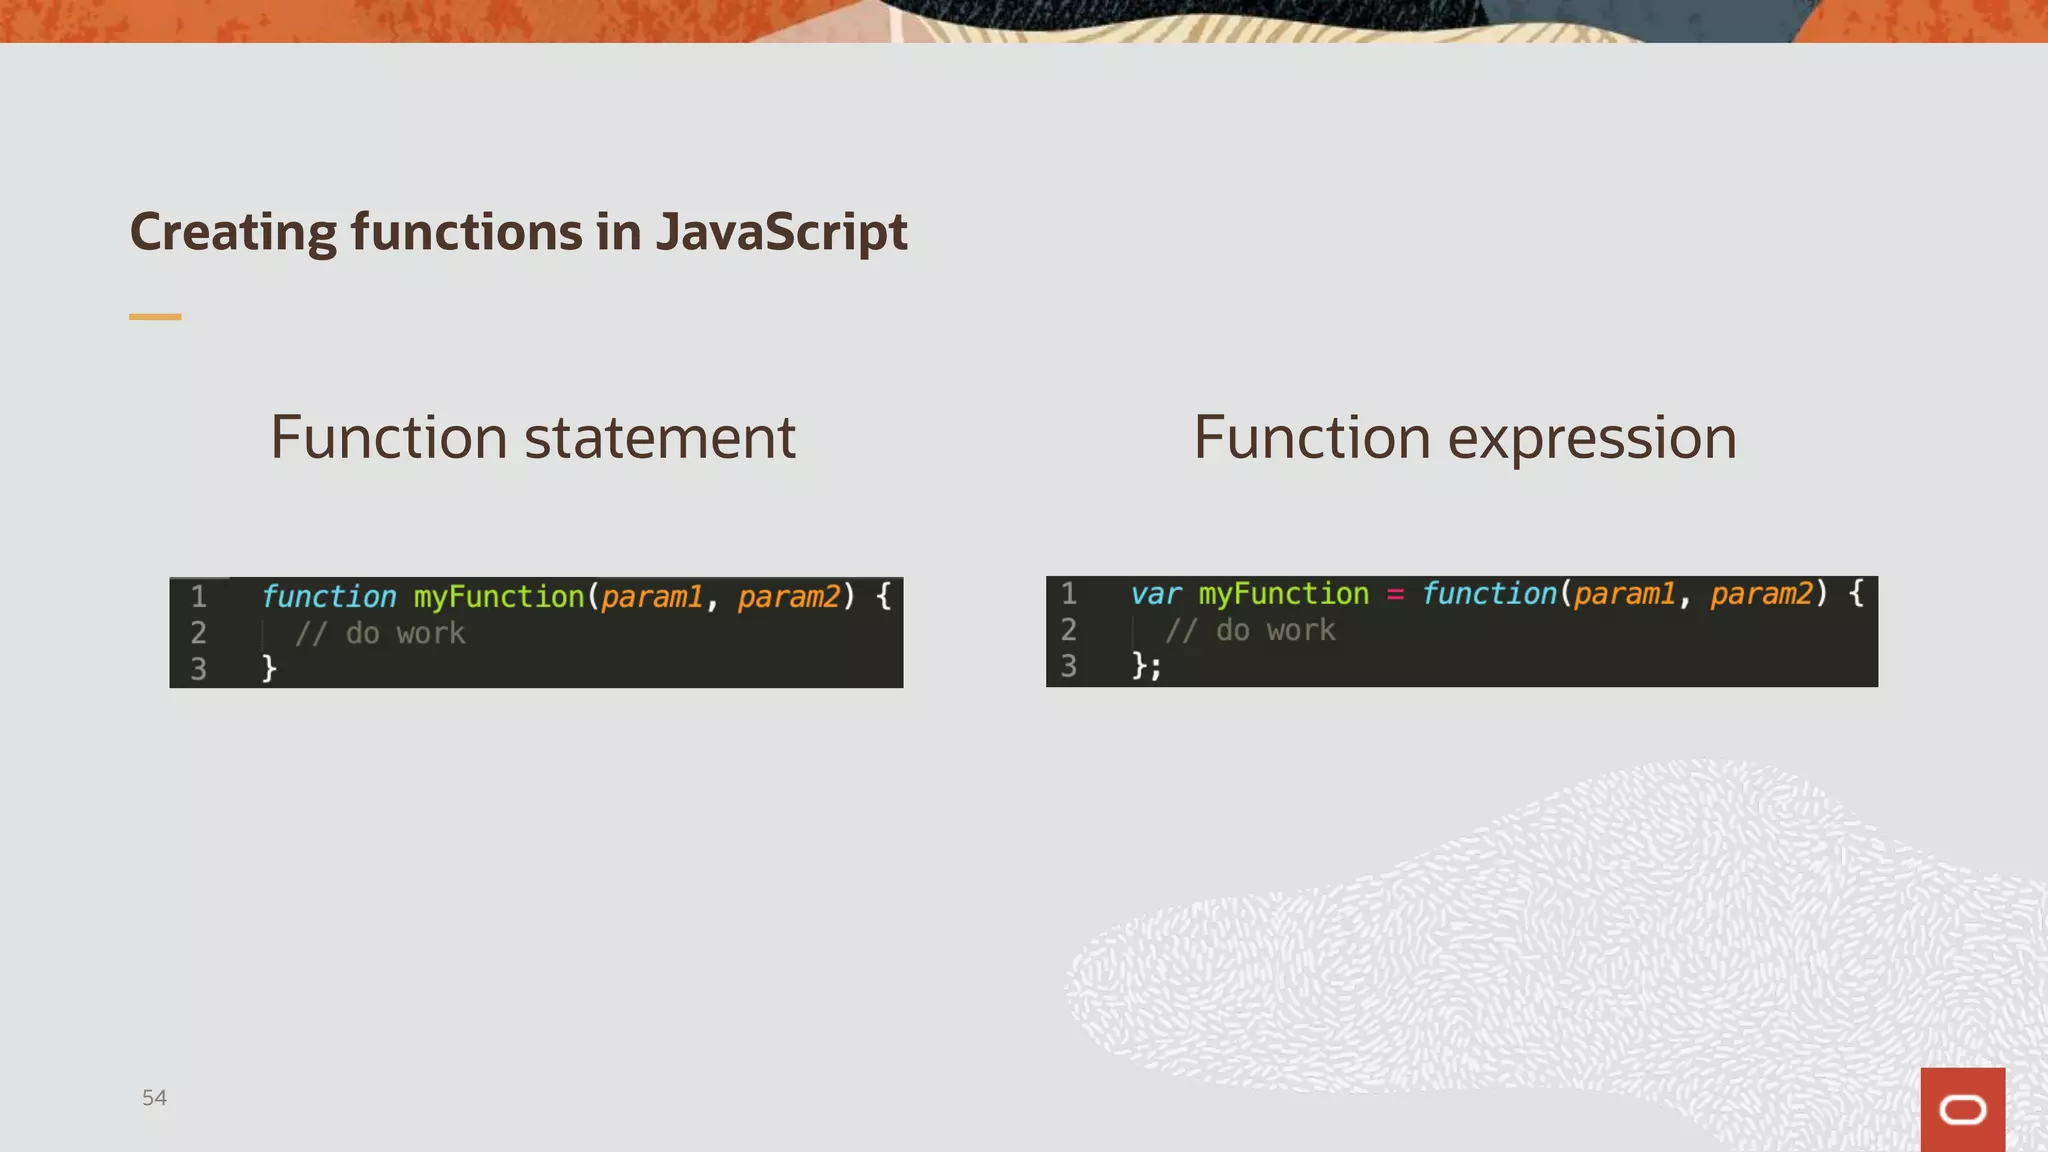Click "// do work" comment in expression code
This screenshot has width=2048, height=1152.
(1250, 630)
